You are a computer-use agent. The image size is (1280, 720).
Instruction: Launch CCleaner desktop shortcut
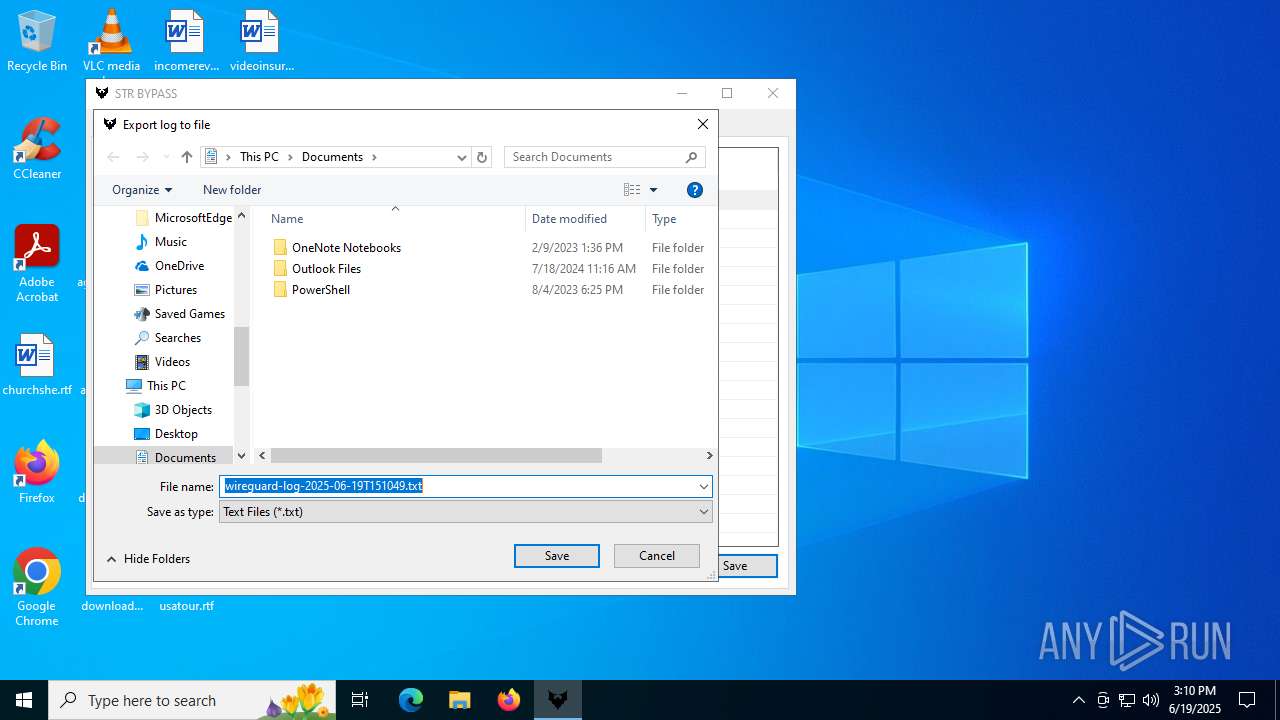click(37, 149)
